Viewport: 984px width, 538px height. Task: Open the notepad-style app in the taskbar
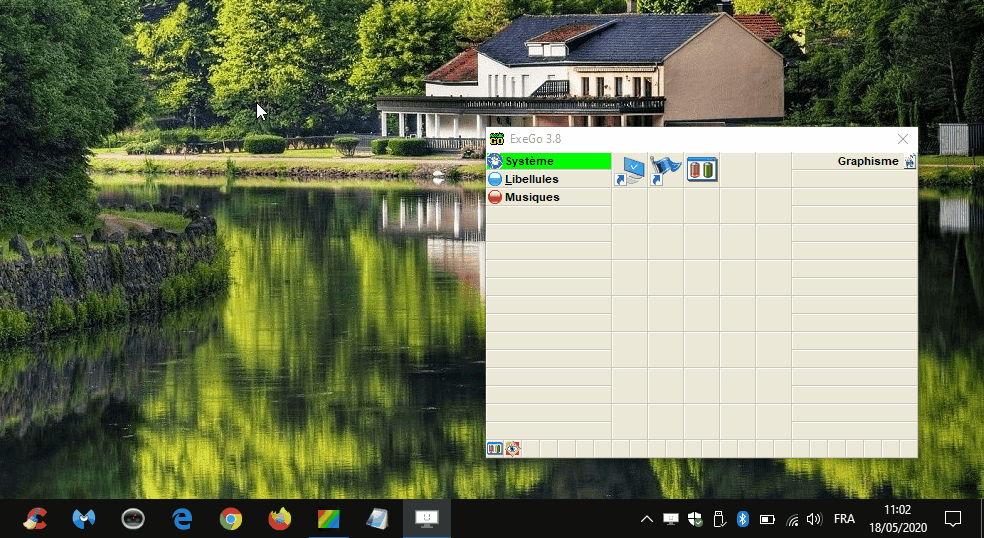[377, 519]
